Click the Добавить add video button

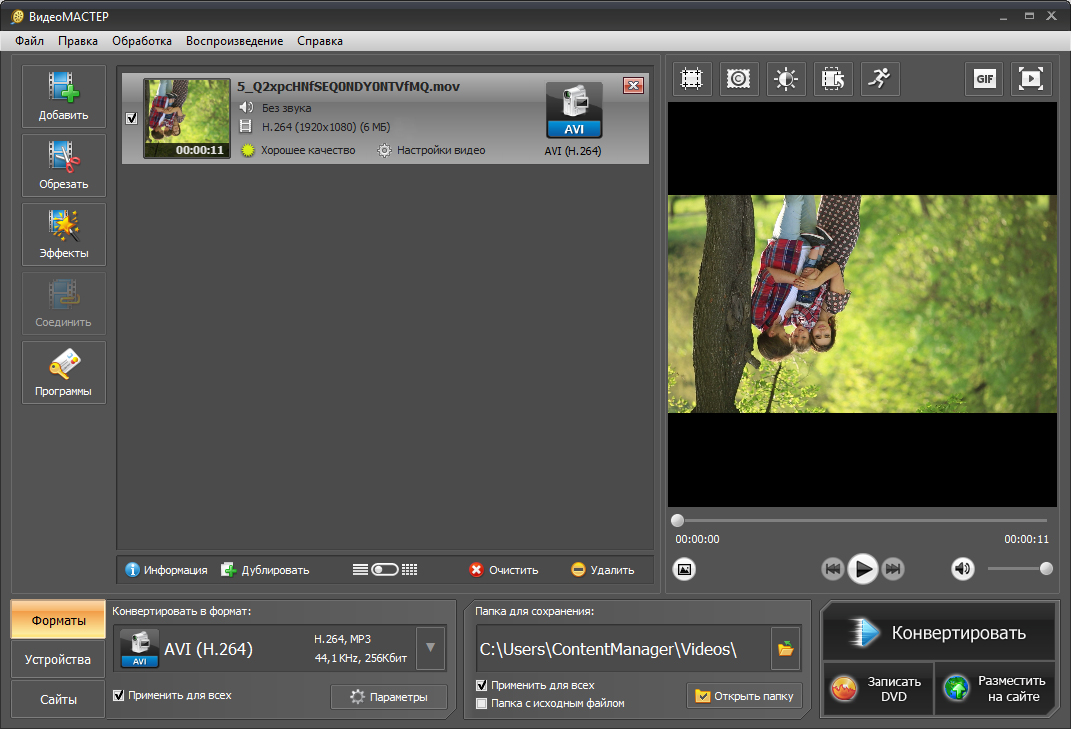tap(64, 97)
